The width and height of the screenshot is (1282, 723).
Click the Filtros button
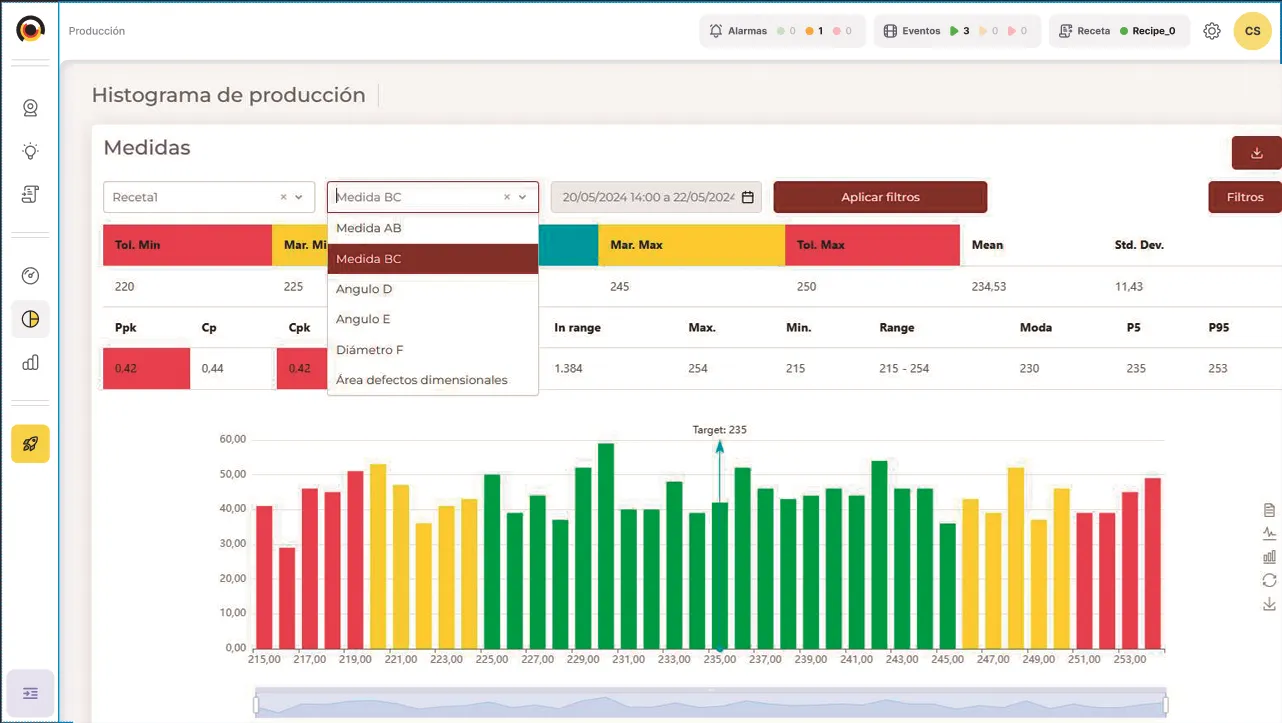click(1245, 197)
